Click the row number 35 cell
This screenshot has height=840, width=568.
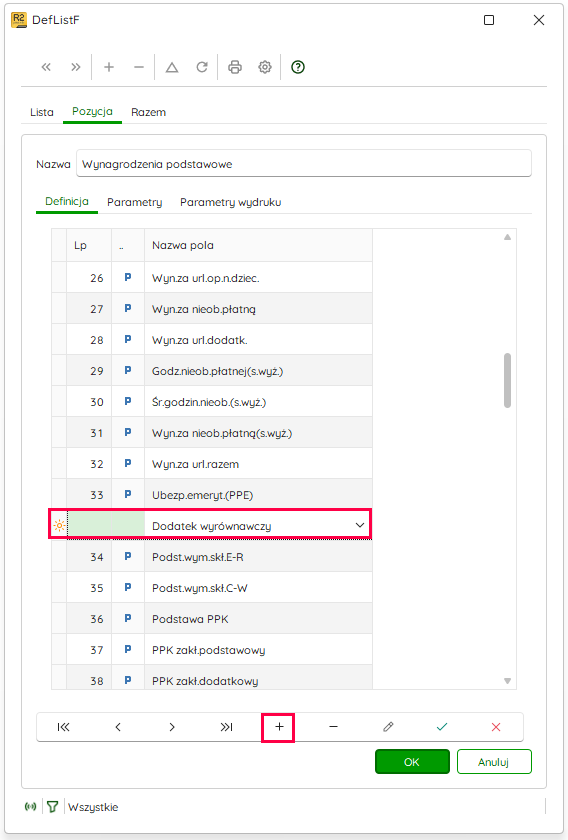tap(89, 588)
